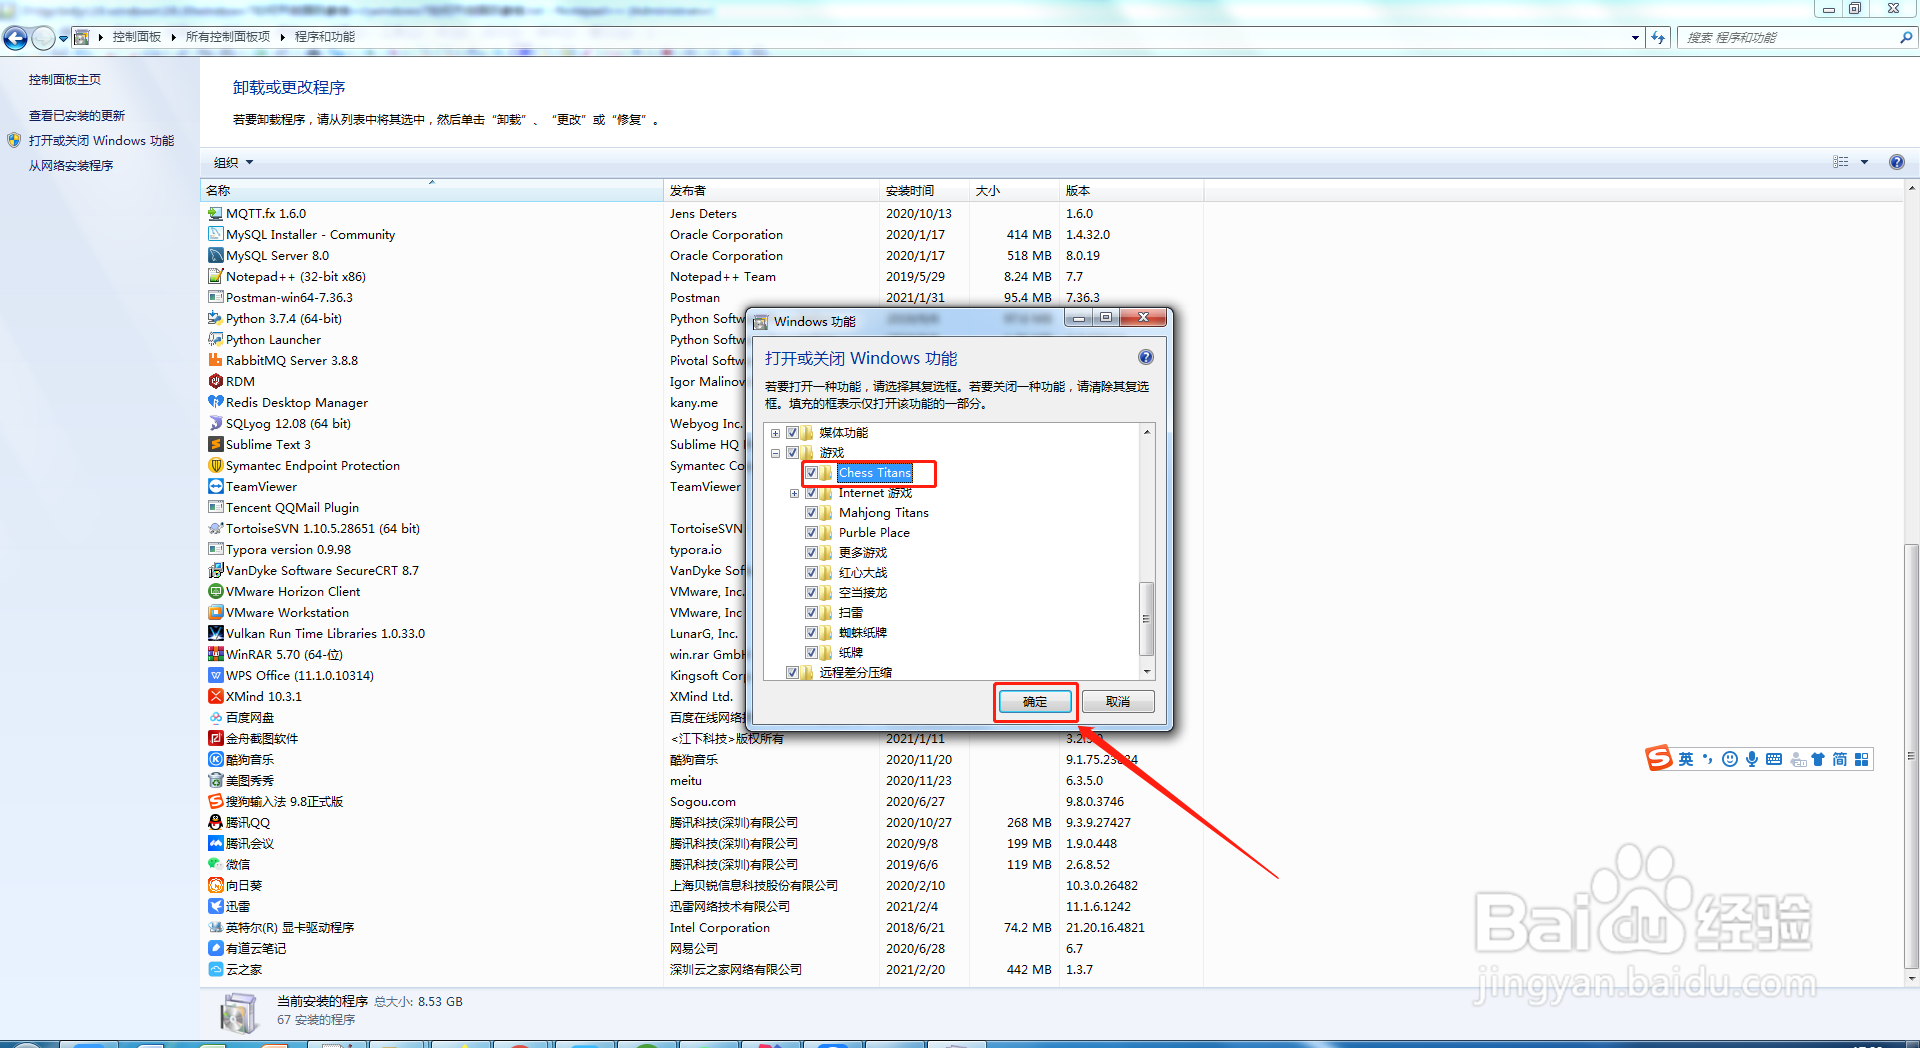Click the MySQL Server 8.0 icon
1920x1048 pixels.
215,255
